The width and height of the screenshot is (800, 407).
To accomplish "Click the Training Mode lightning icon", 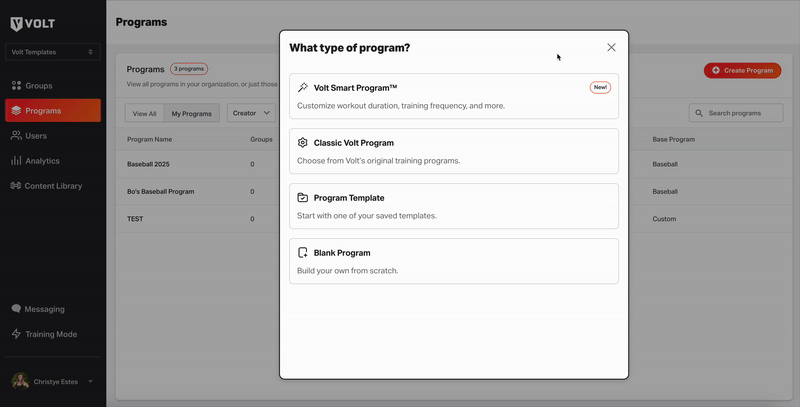I will tap(16, 334).
